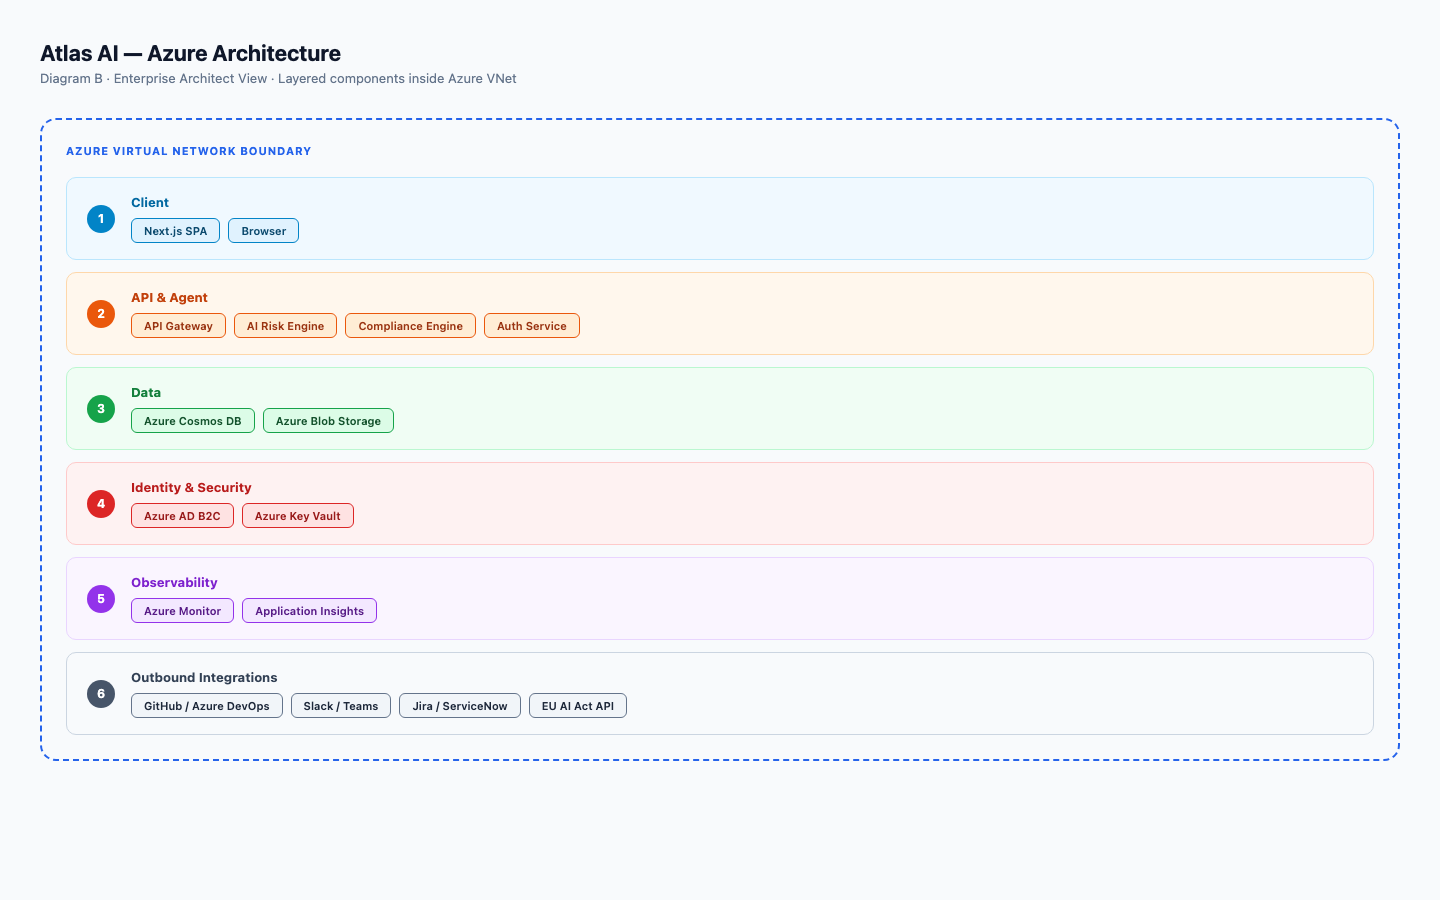This screenshot has width=1440, height=900.
Task: Click the Slack / Teams chip
Action: point(341,706)
